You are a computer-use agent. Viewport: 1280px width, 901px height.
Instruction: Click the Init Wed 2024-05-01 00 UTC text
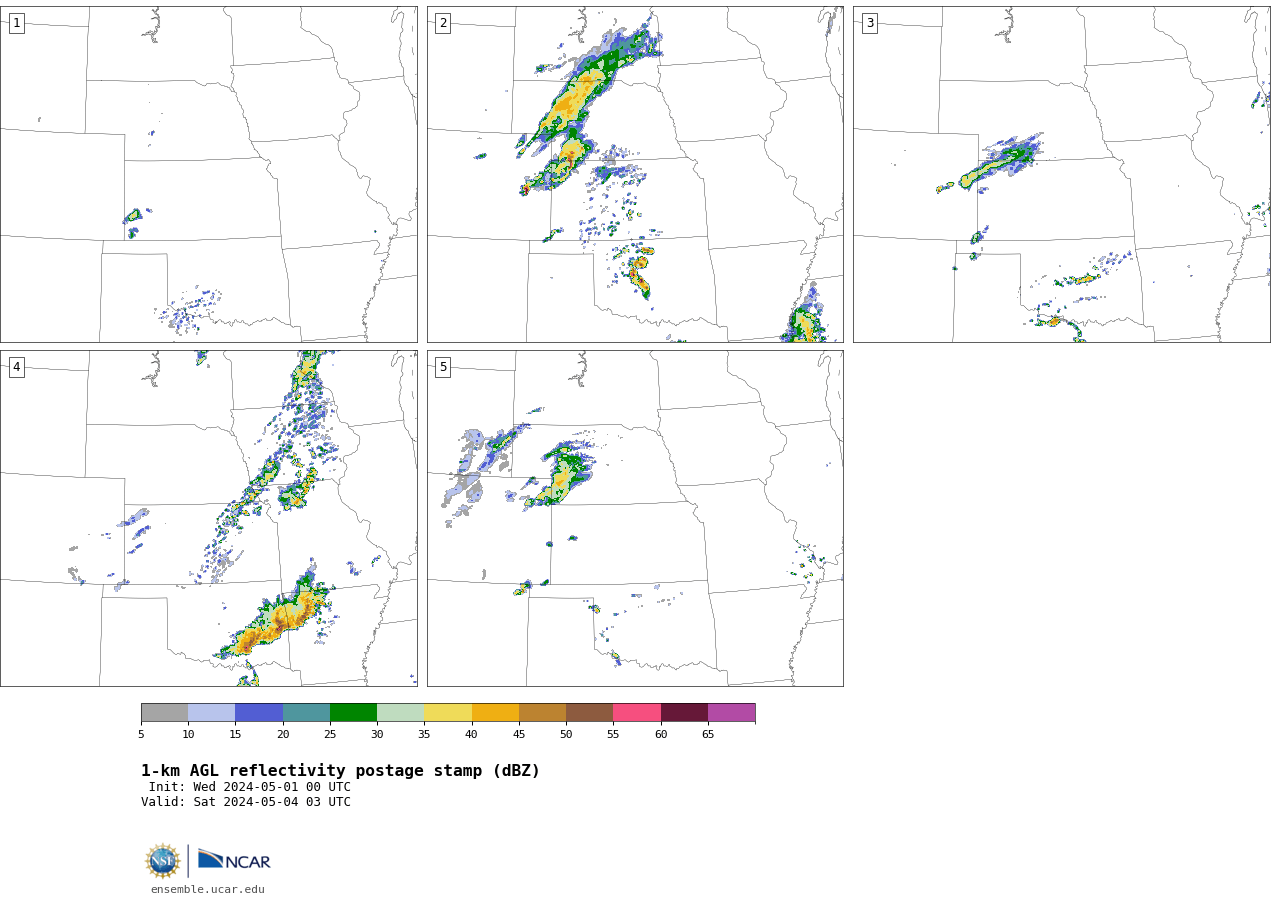[x=250, y=787]
